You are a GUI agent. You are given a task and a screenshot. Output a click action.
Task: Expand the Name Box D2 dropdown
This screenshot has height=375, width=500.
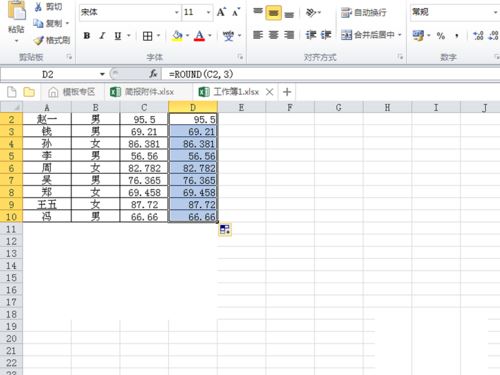click(102, 74)
